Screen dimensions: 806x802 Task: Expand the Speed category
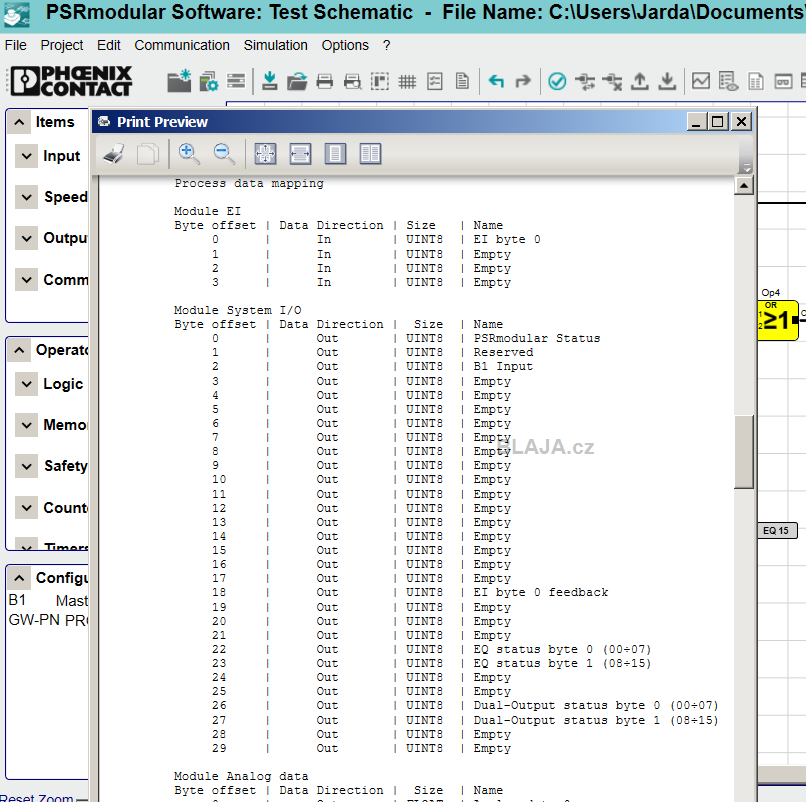[26, 197]
